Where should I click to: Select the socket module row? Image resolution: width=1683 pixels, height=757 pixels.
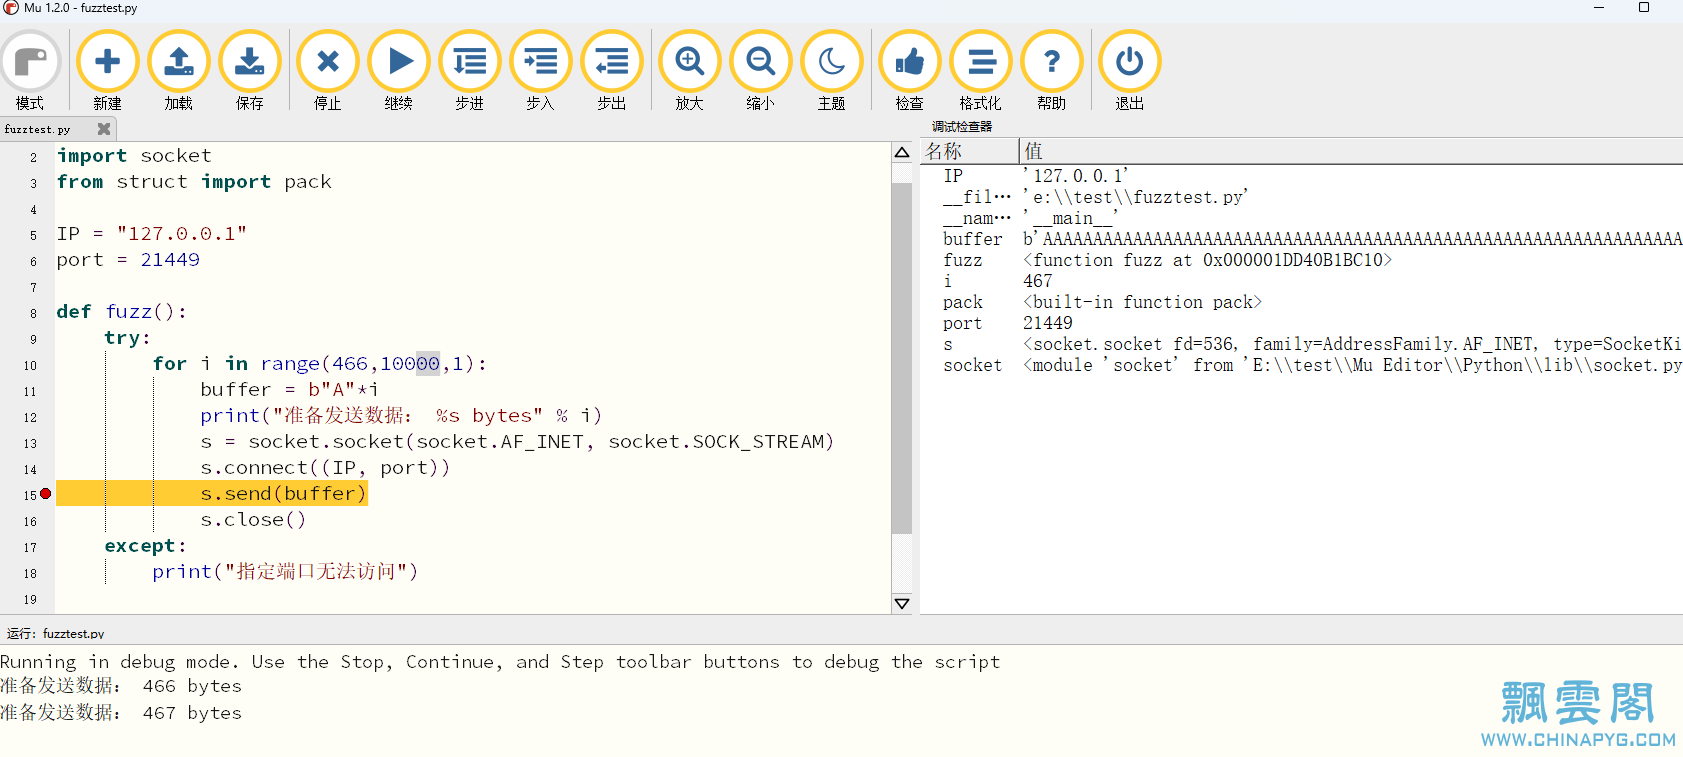pos(1301,365)
